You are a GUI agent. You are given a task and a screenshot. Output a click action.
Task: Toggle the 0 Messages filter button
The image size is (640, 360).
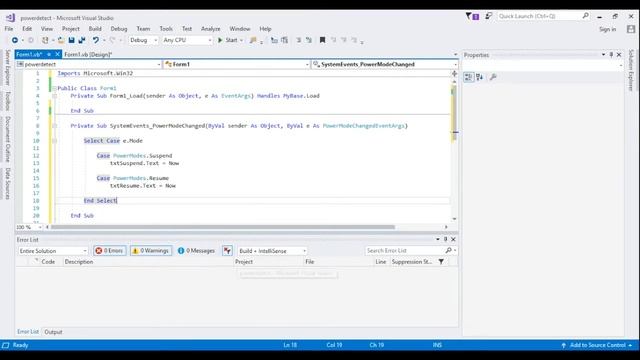tap(196, 251)
